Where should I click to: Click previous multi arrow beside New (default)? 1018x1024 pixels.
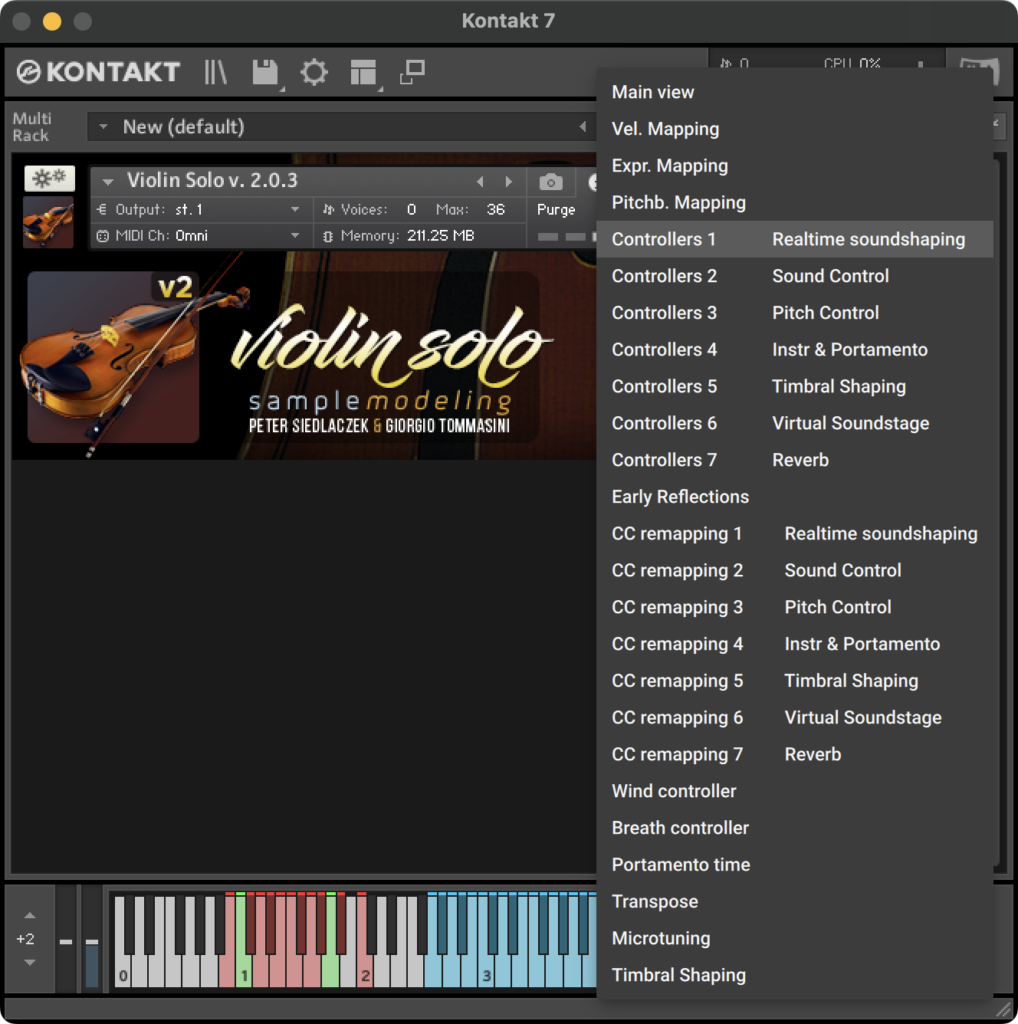point(582,127)
